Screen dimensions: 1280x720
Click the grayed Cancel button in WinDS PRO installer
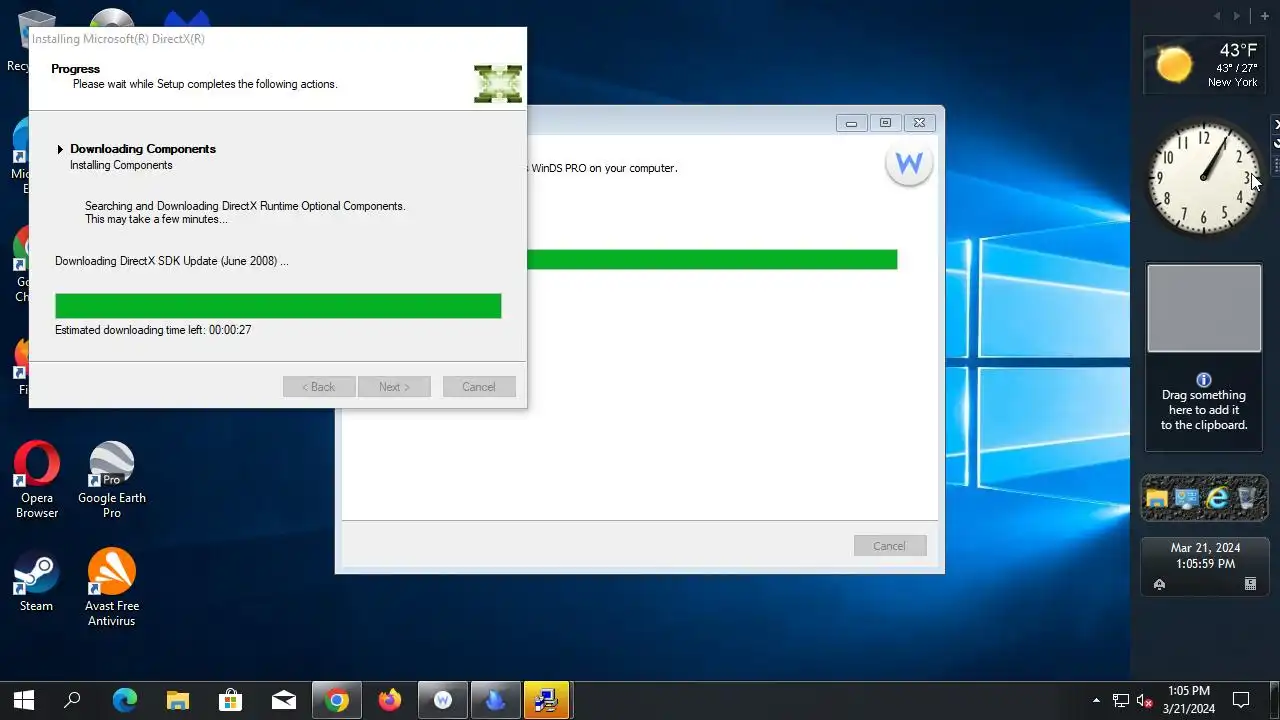[x=890, y=546]
